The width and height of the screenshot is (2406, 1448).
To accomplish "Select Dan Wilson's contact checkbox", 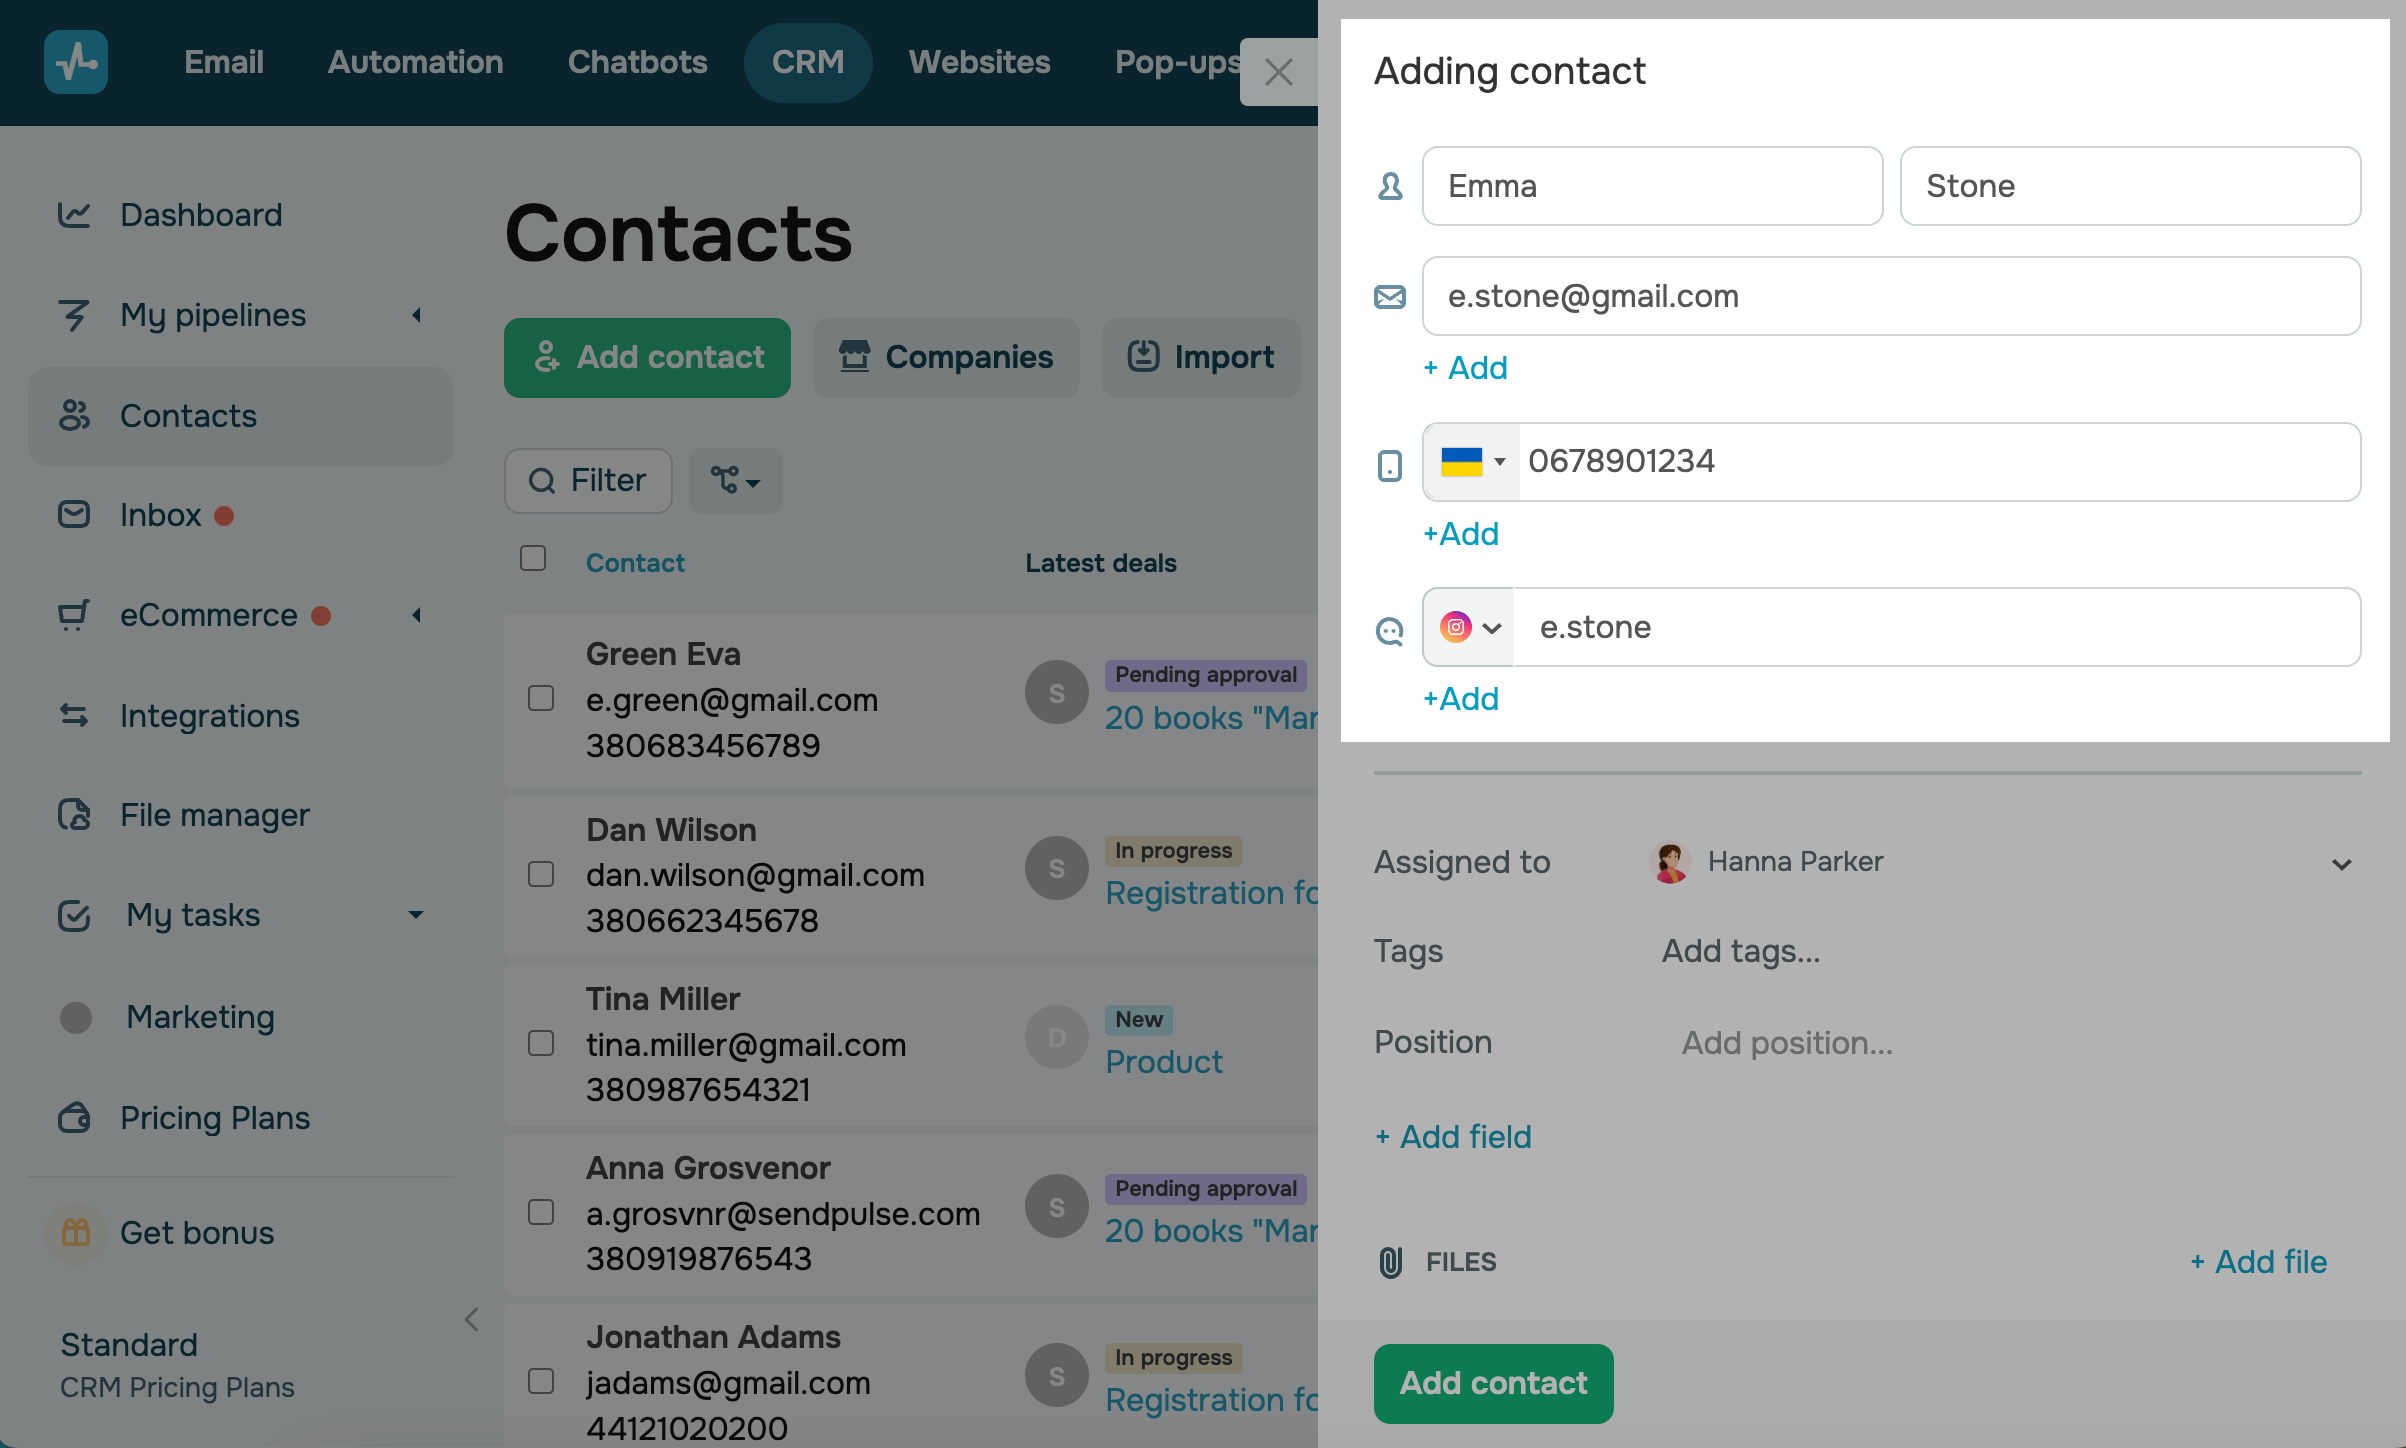I will click(x=541, y=874).
